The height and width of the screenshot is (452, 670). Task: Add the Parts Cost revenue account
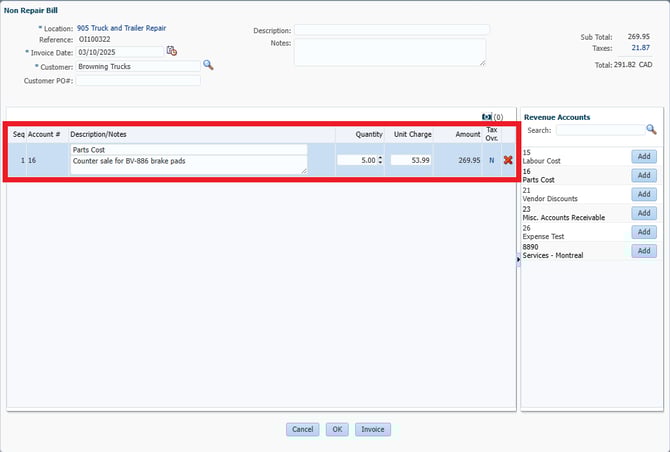pos(644,175)
